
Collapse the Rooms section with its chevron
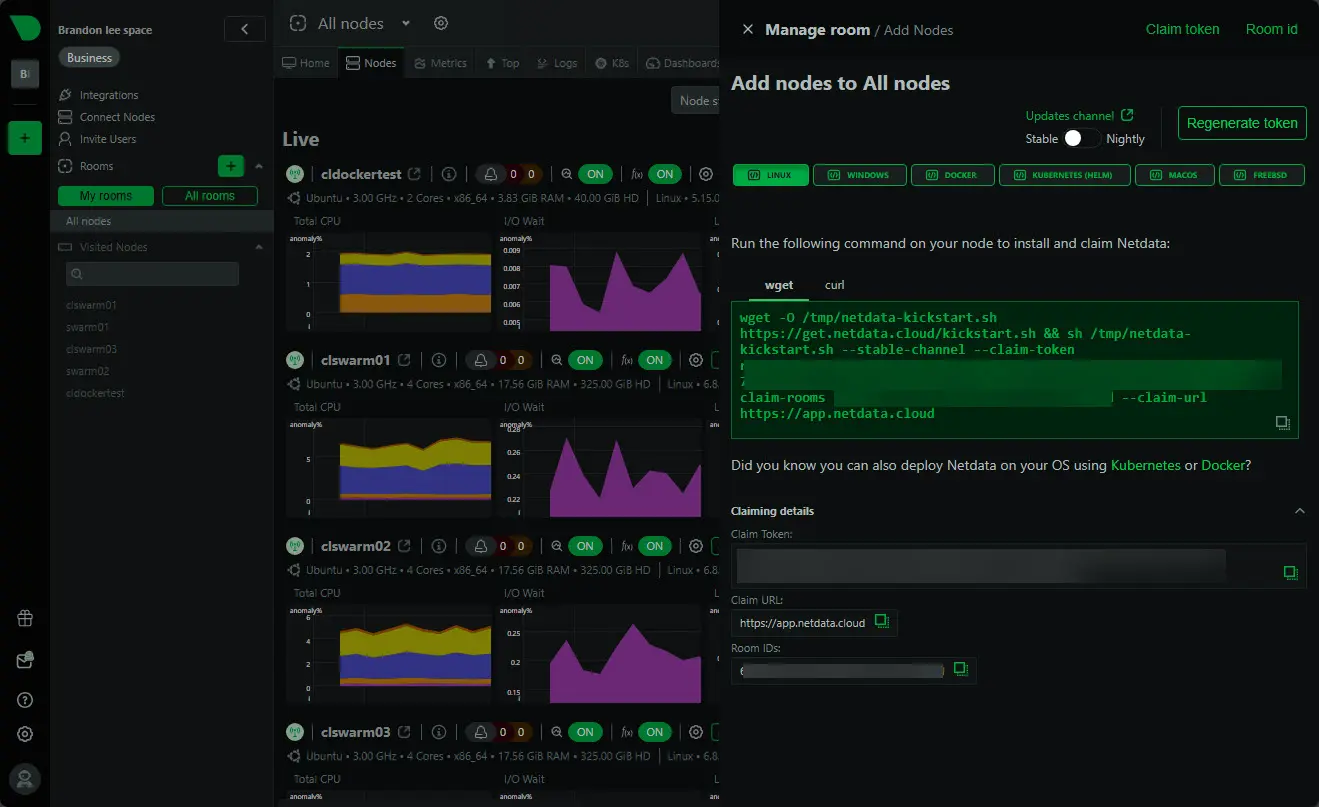tap(259, 166)
